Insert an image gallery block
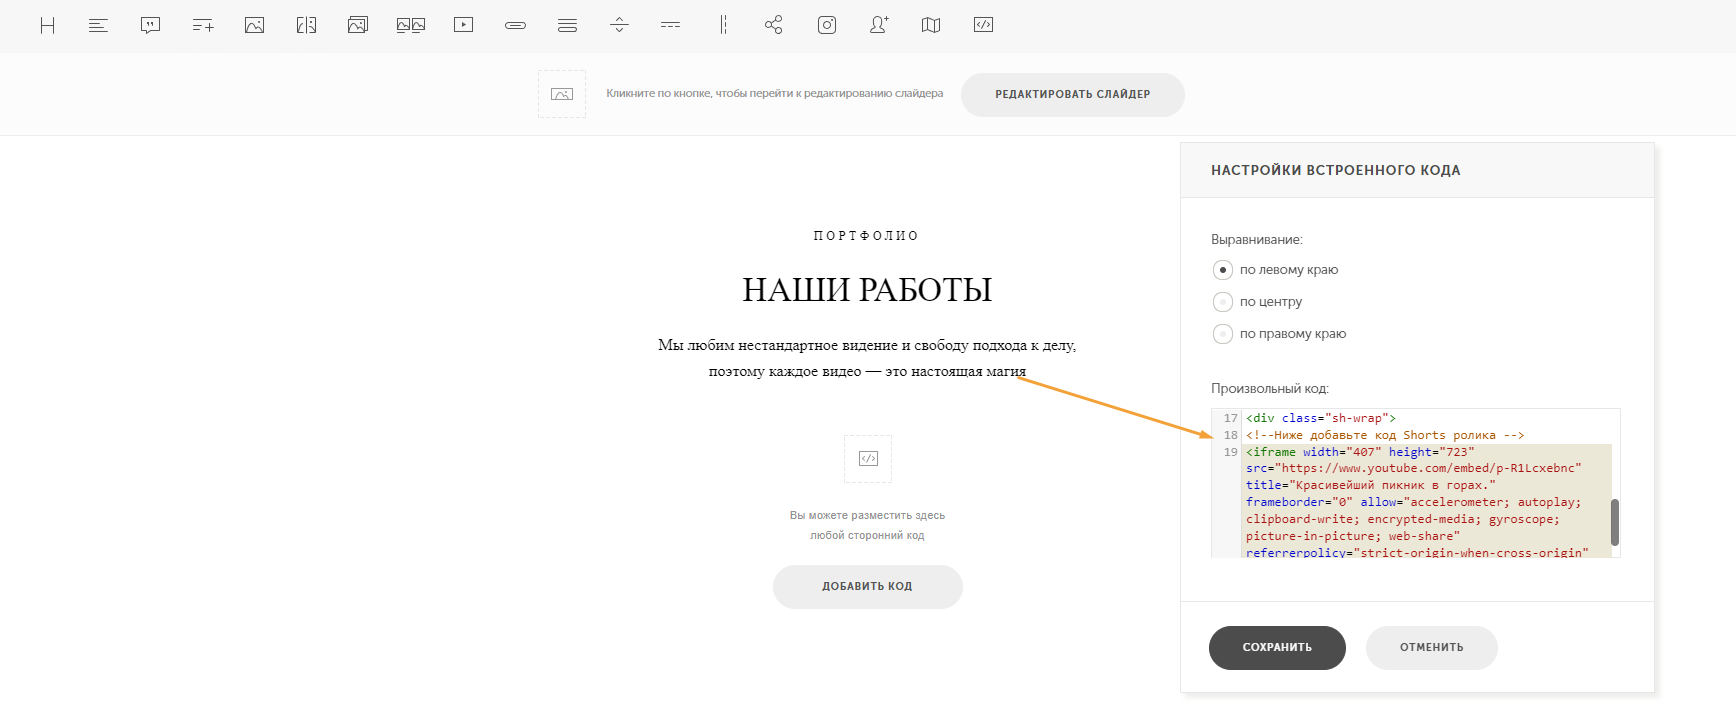Screen dimensions: 1736x710 pos(358,25)
